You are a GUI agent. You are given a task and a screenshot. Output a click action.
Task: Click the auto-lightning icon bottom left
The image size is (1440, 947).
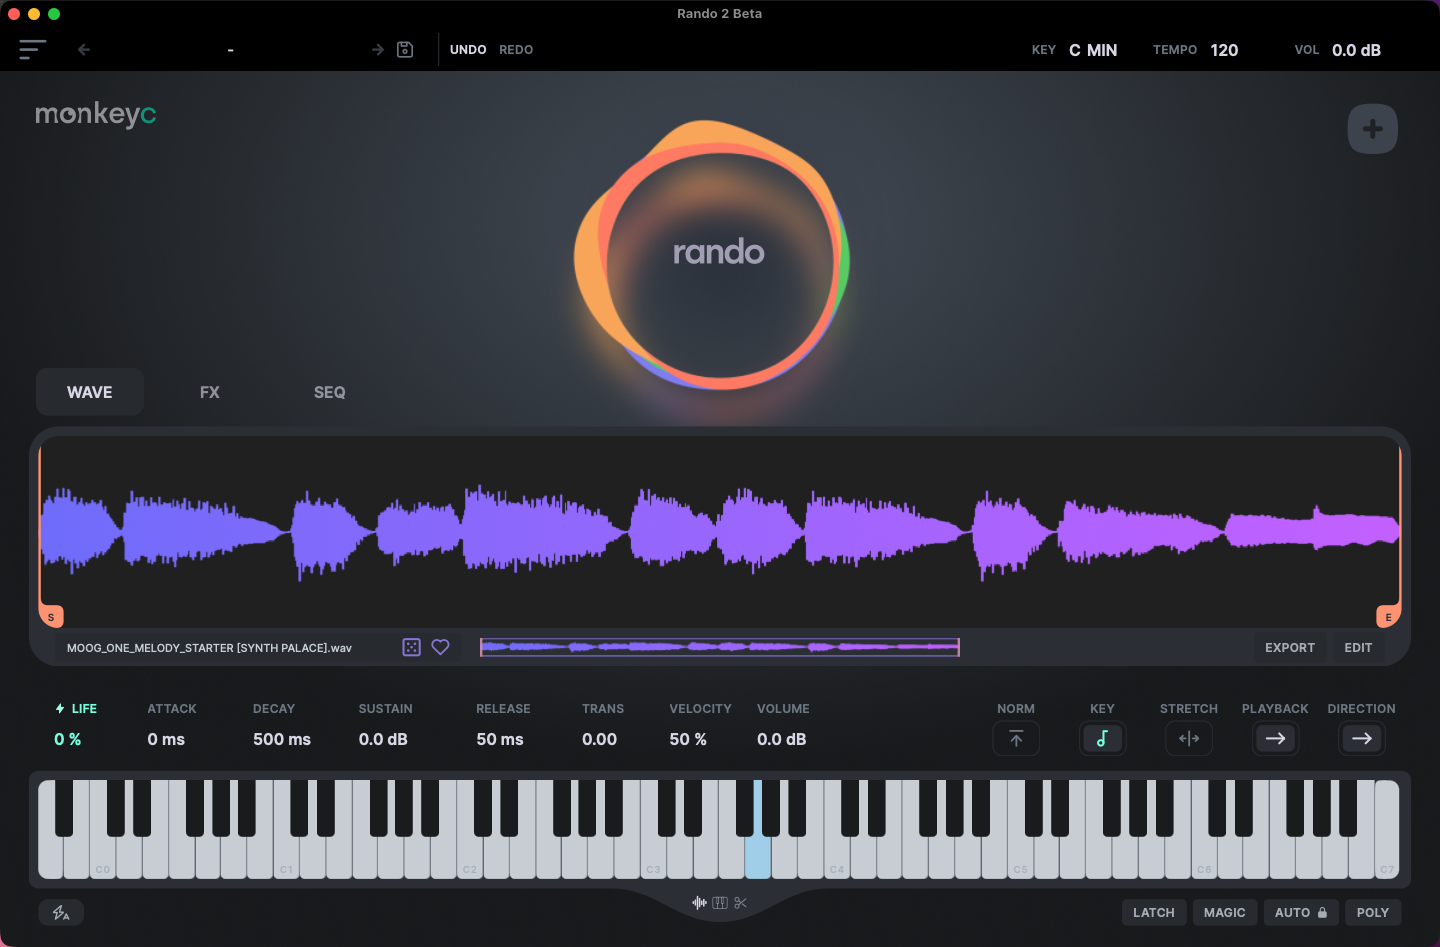[x=61, y=912]
